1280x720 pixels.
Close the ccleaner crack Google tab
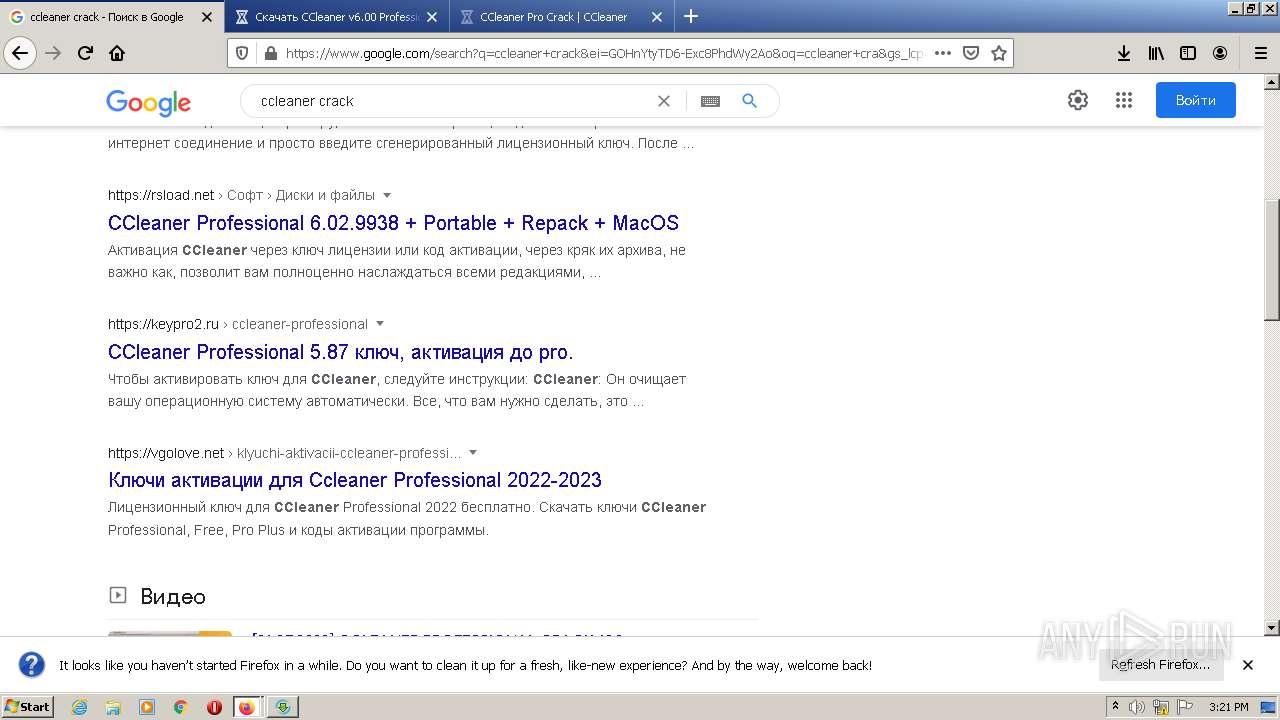(x=207, y=17)
